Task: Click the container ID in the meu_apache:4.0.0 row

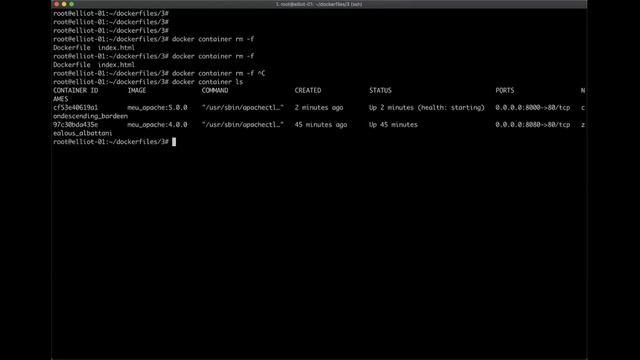Action: tap(76, 125)
